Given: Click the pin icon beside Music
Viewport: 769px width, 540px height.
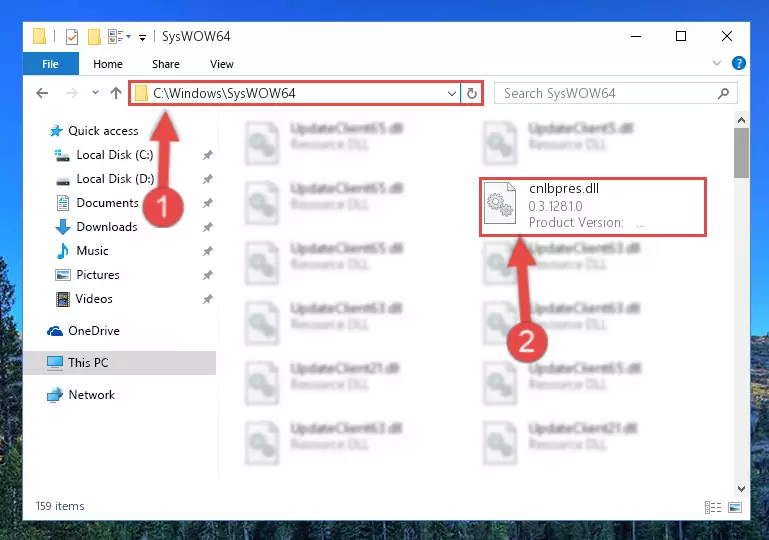Looking at the screenshot, I should [x=207, y=251].
